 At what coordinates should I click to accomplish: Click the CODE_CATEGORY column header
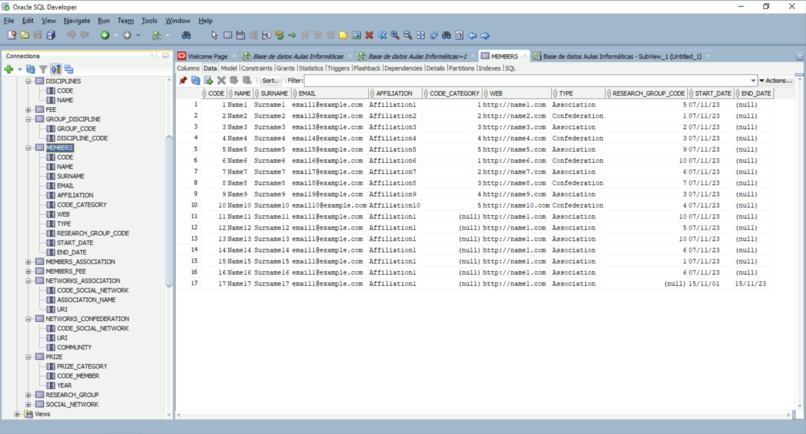[451, 93]
